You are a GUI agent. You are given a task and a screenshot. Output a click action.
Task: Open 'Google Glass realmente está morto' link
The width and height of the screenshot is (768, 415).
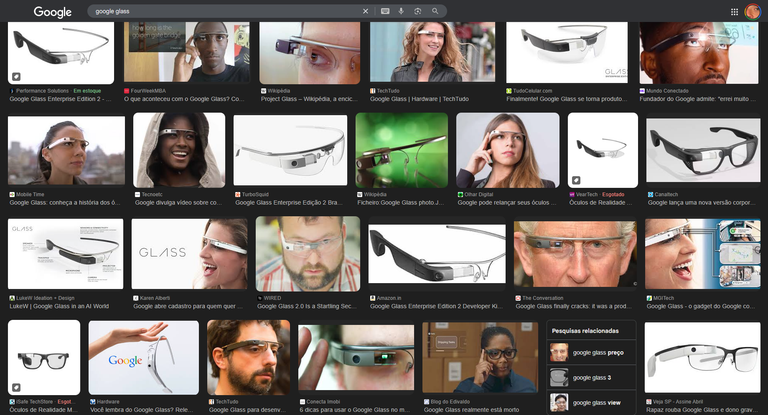472,410
